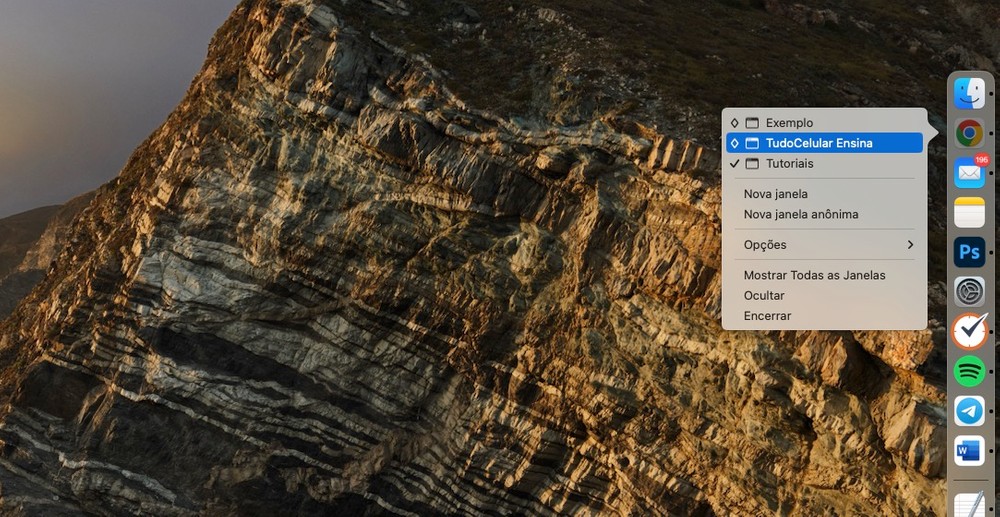Open Photoshop from the dock
1000x517 pixels.
pyautogui.click(x=969, y=251)
